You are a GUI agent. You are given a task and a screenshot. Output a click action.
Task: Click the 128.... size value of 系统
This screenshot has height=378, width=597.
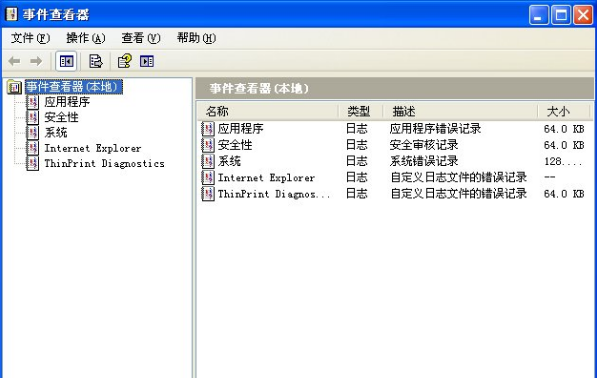pos(563,162)
